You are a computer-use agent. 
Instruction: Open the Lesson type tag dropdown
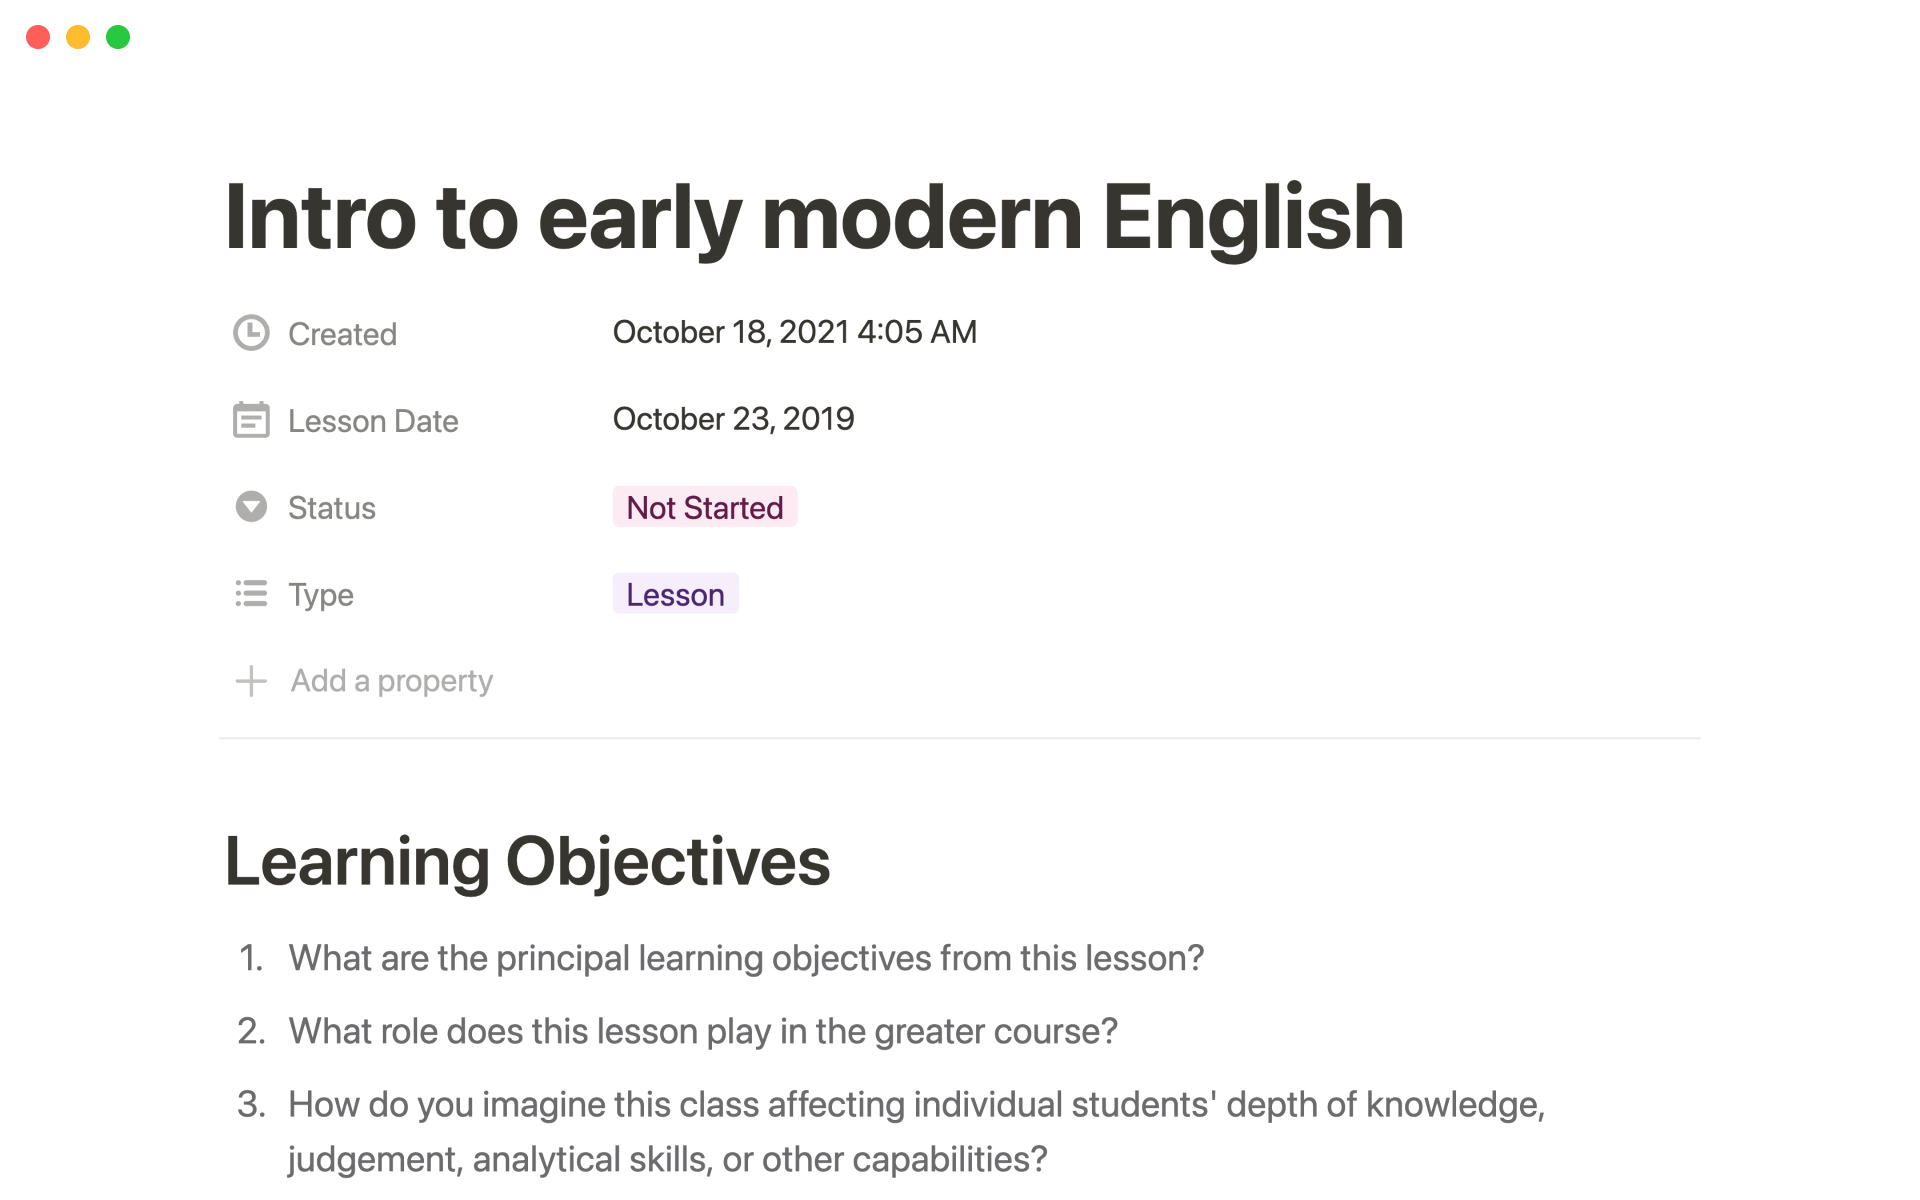(675, 594)
